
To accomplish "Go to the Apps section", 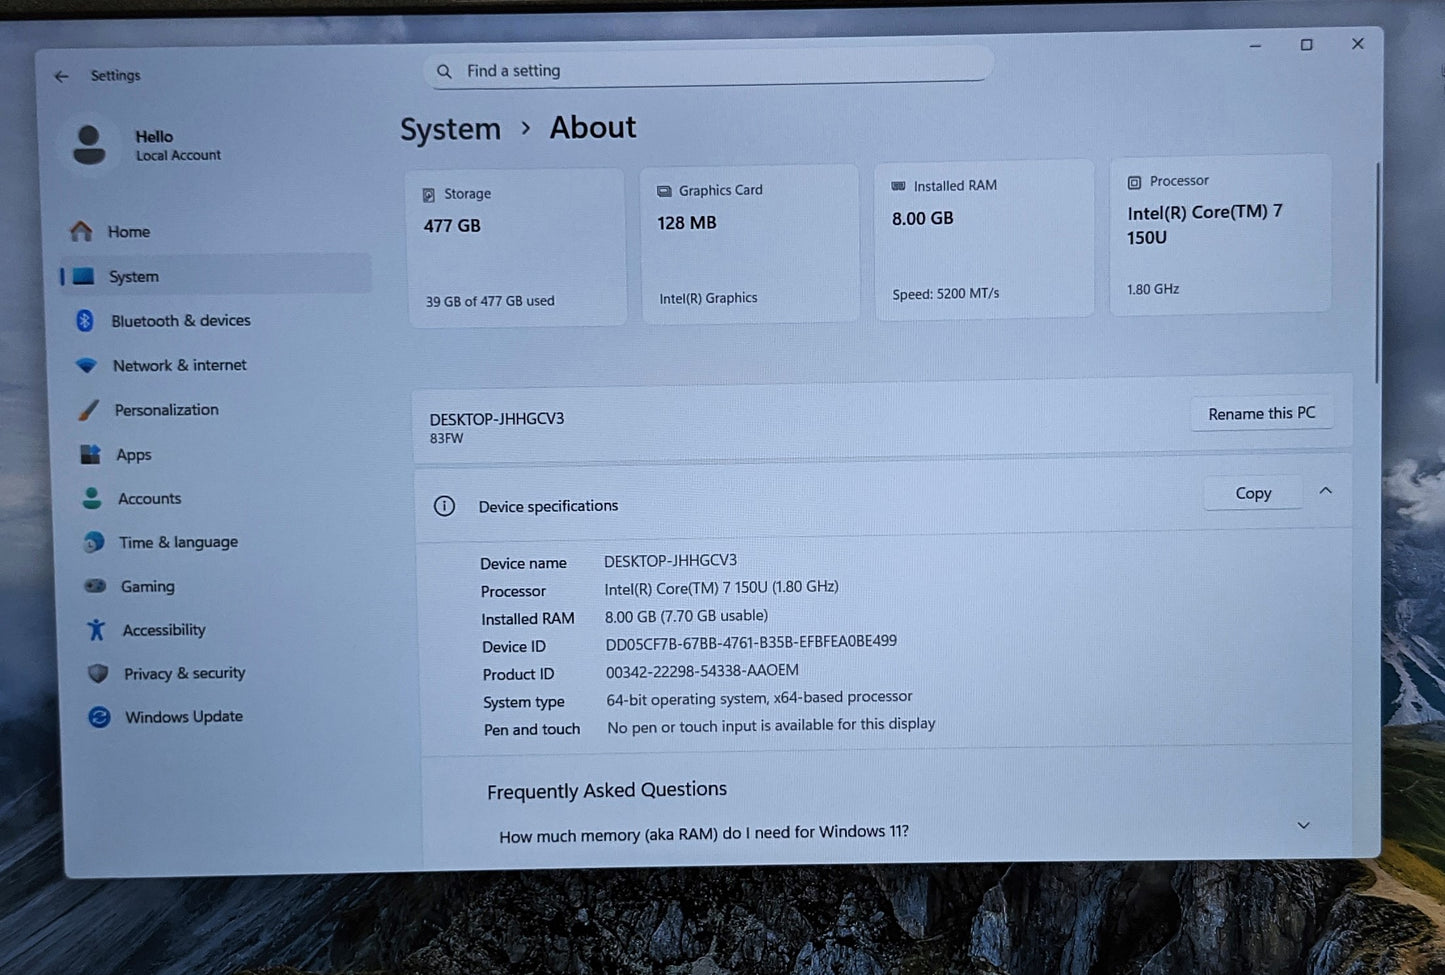I will (x=134, y=454).
